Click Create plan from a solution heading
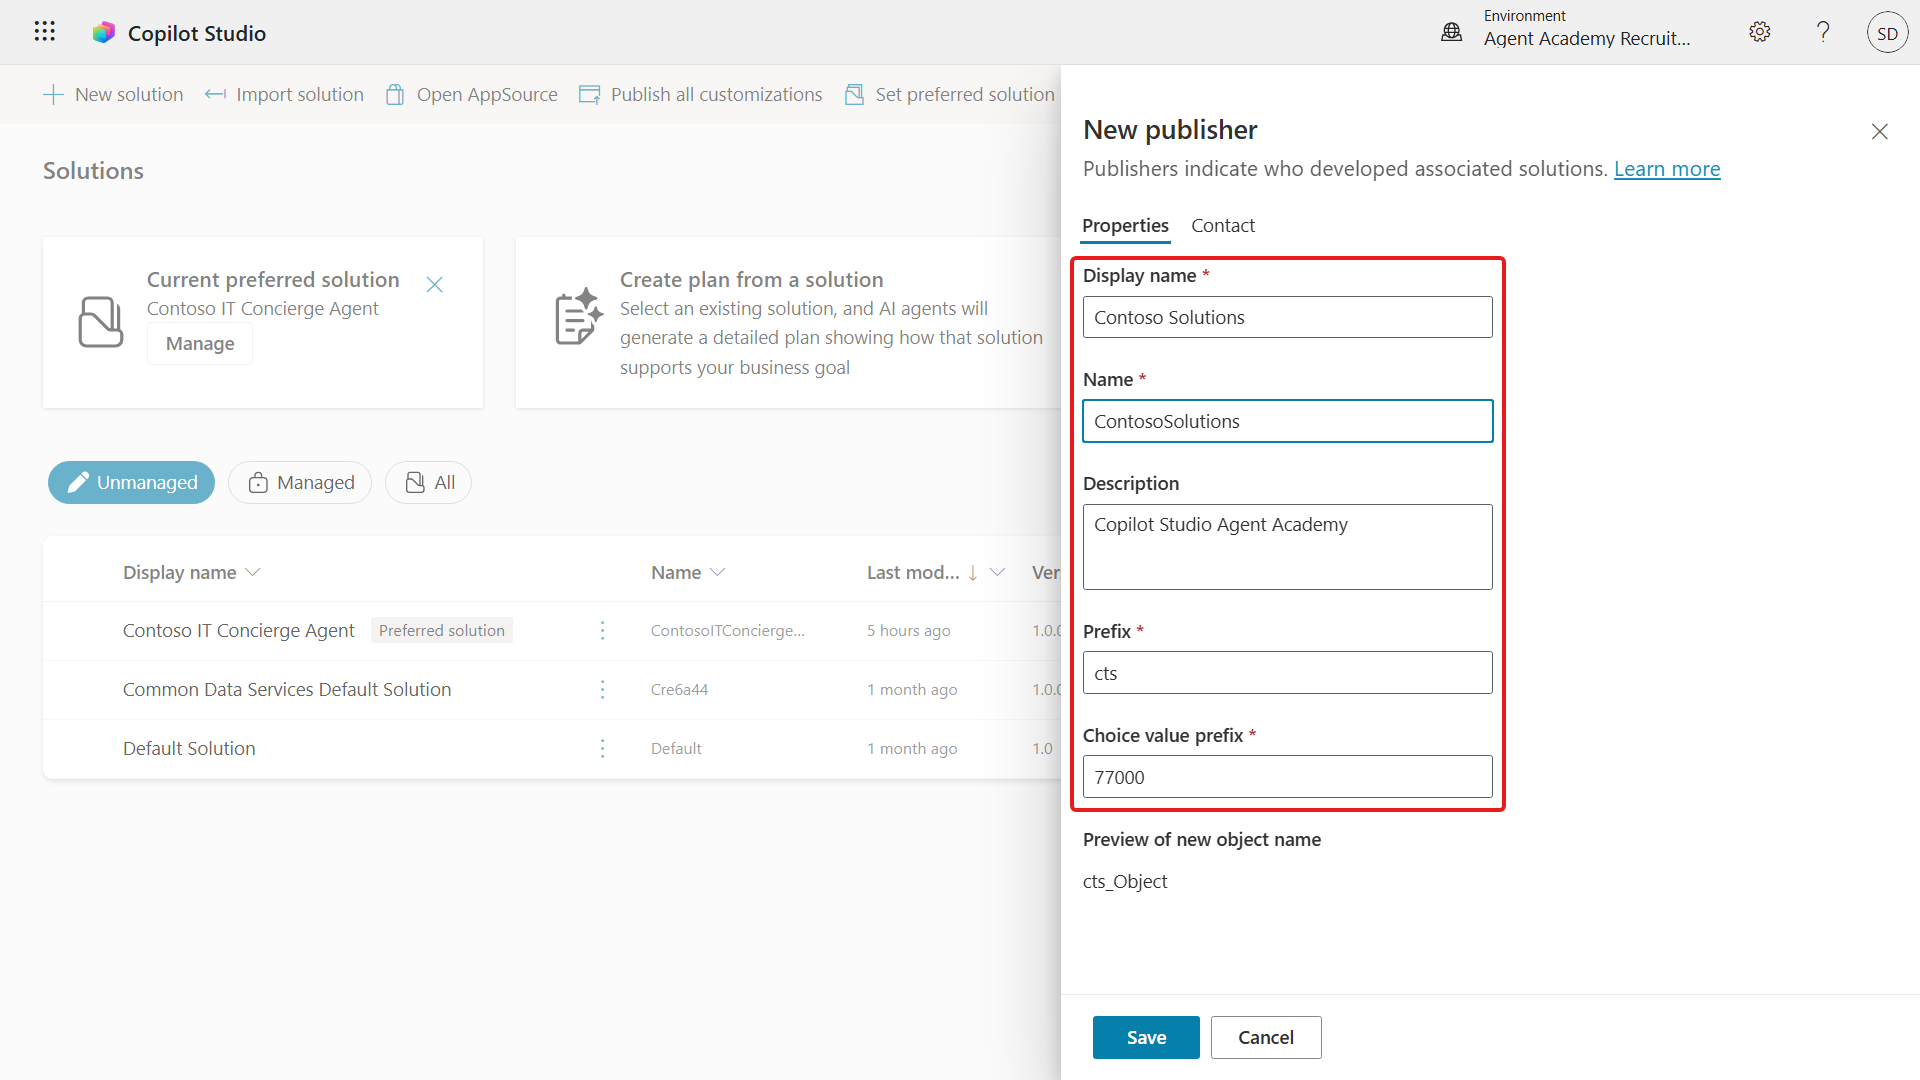 (751, 279)
